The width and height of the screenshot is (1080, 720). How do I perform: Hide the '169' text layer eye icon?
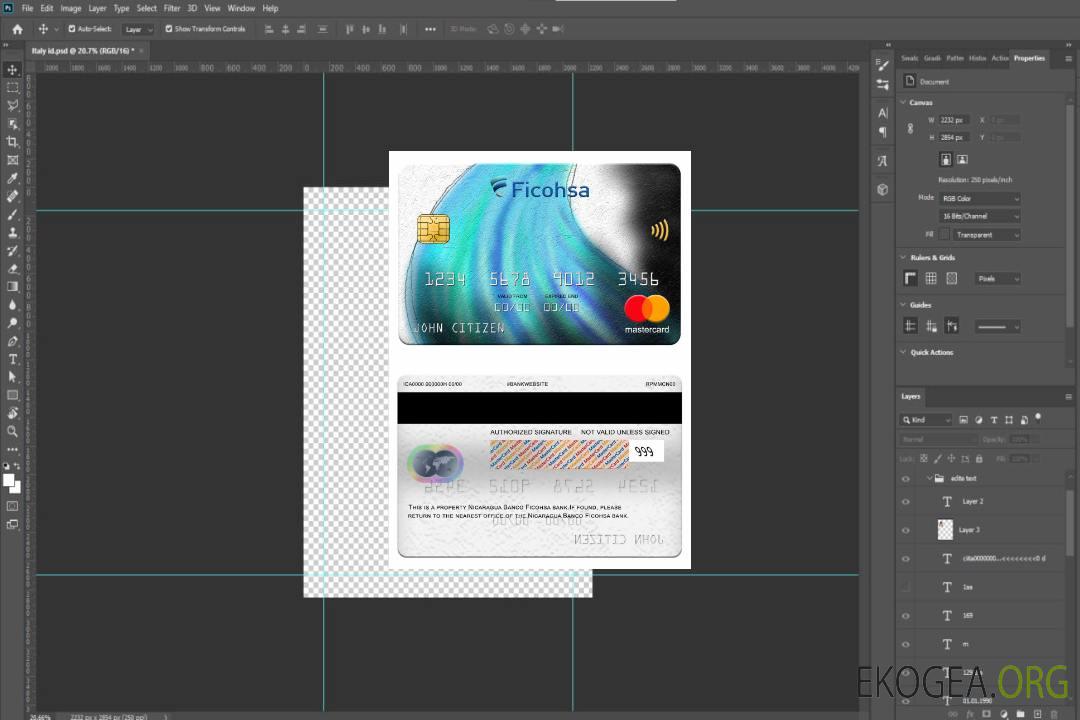click(906, 616)
